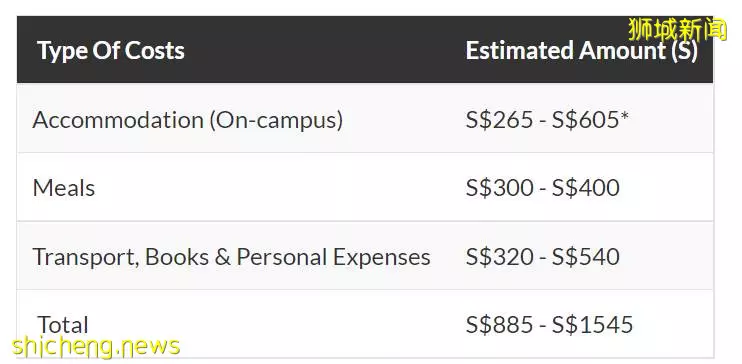Click the "Estimated Amount (S)" column header

click(582, 51)
